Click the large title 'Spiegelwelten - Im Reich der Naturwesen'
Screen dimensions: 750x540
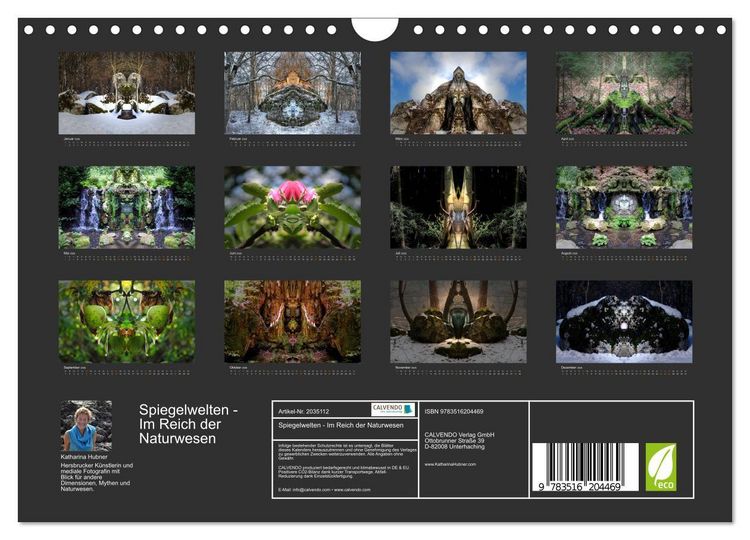[x=188, y=424]
